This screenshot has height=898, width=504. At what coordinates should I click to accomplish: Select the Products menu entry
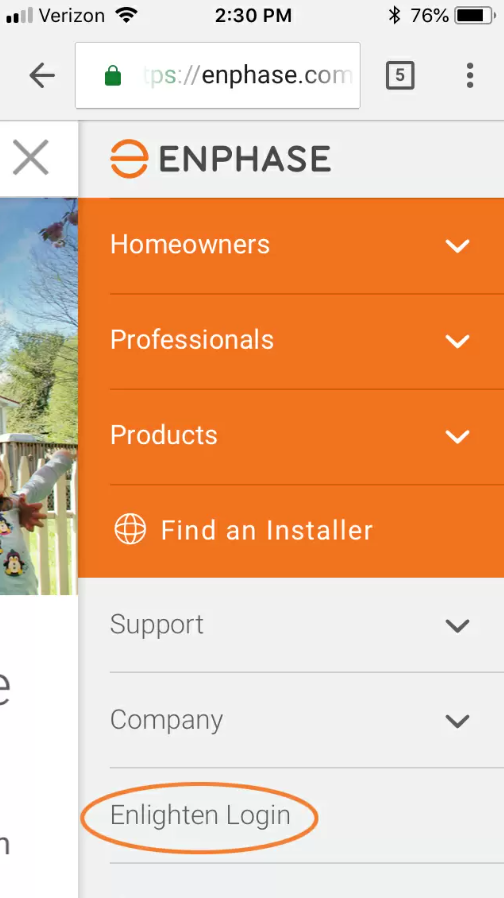click(x=164, y=435)
